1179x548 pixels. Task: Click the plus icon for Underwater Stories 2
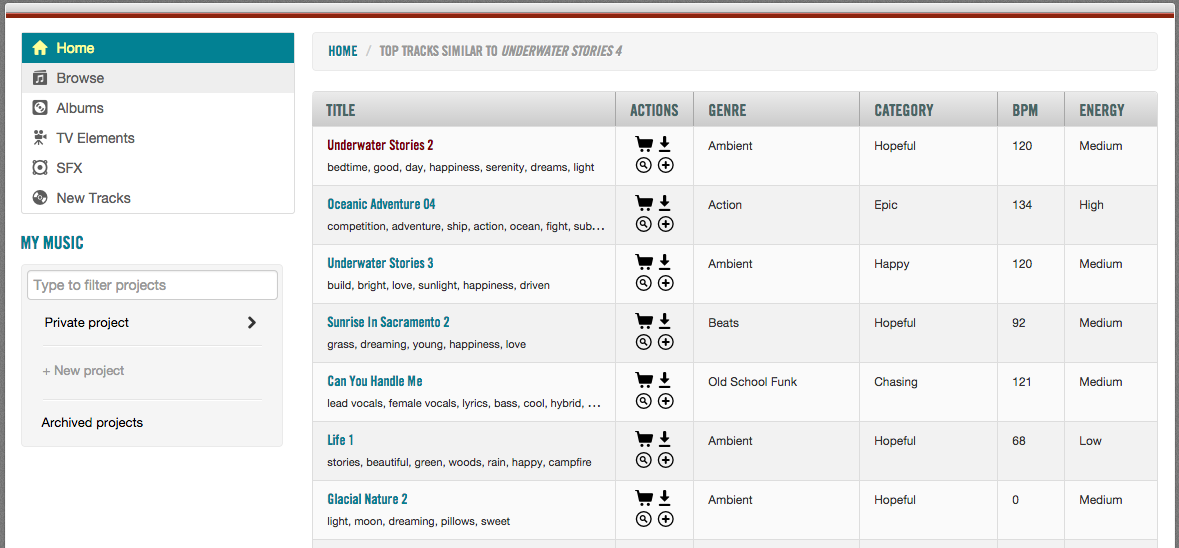coord(666,165)
